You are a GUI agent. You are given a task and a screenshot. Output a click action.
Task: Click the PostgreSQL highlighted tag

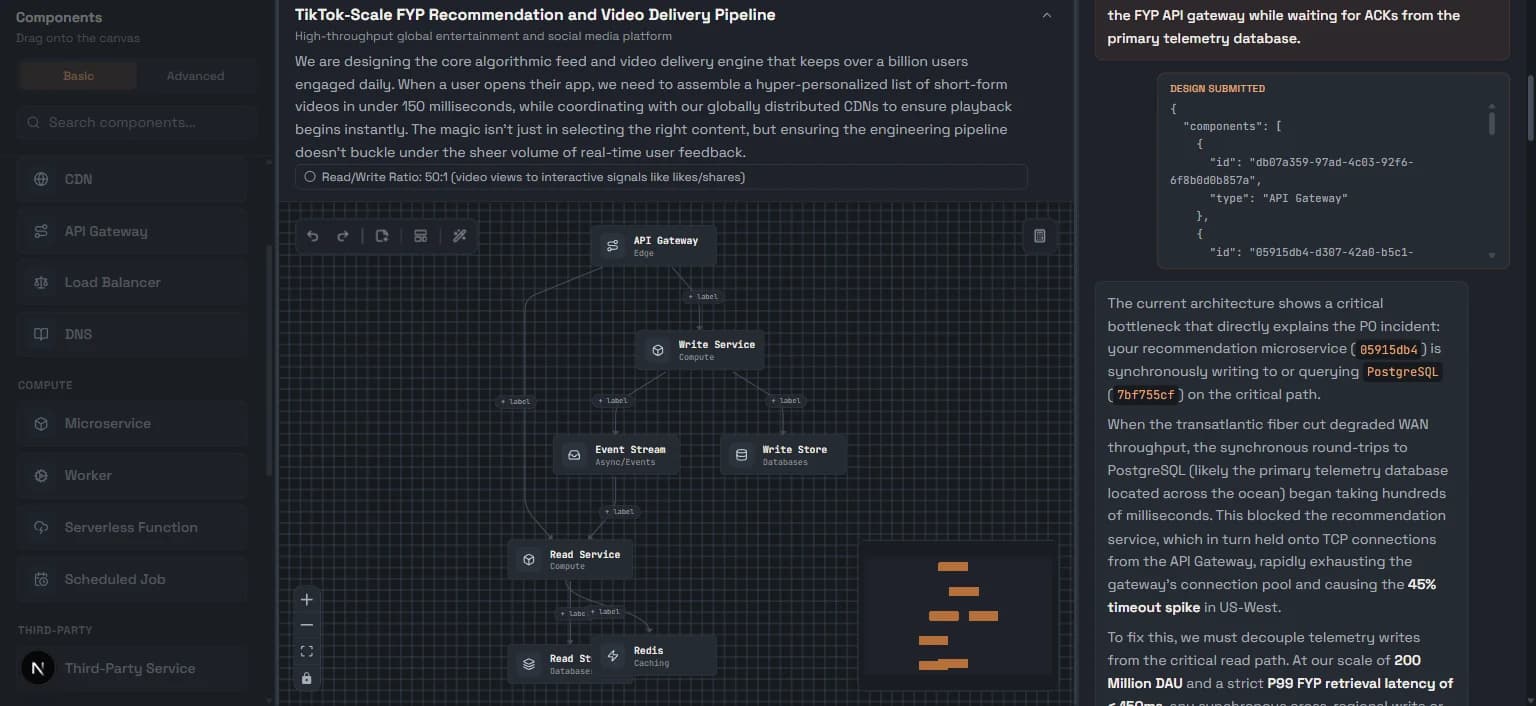pos(1402,372)
